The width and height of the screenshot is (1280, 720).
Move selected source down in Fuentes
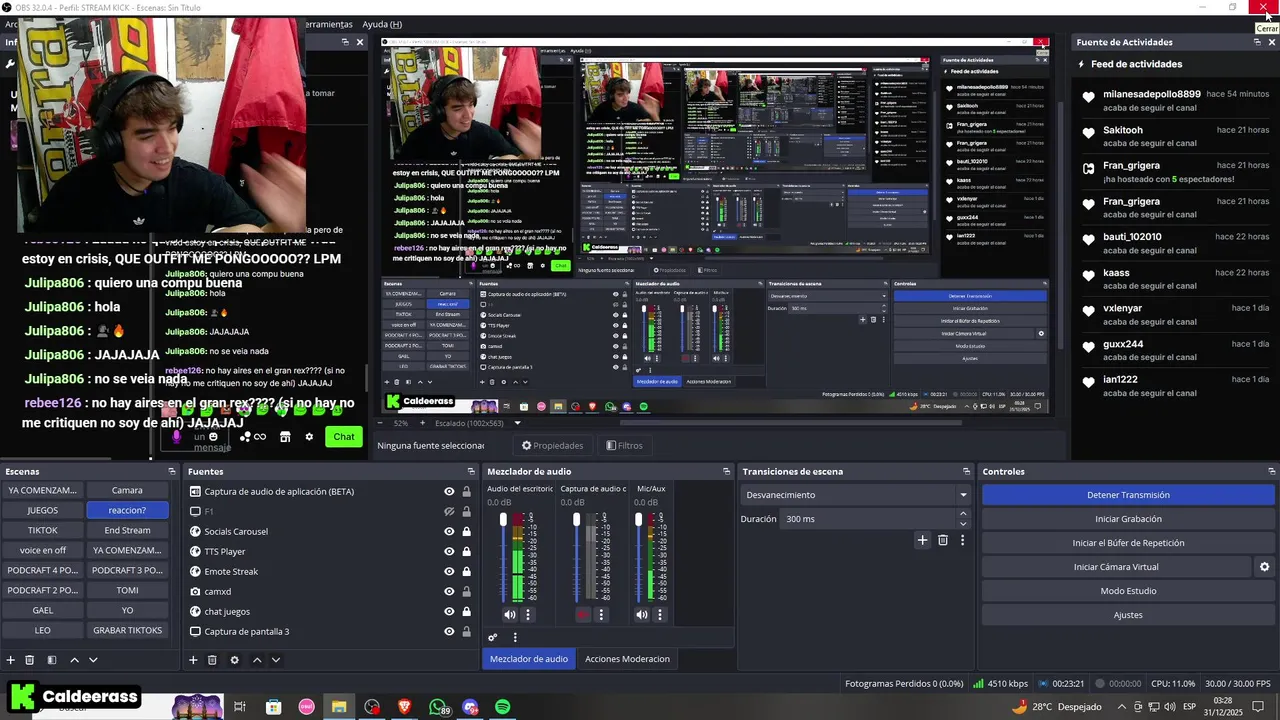coord(276,660)
